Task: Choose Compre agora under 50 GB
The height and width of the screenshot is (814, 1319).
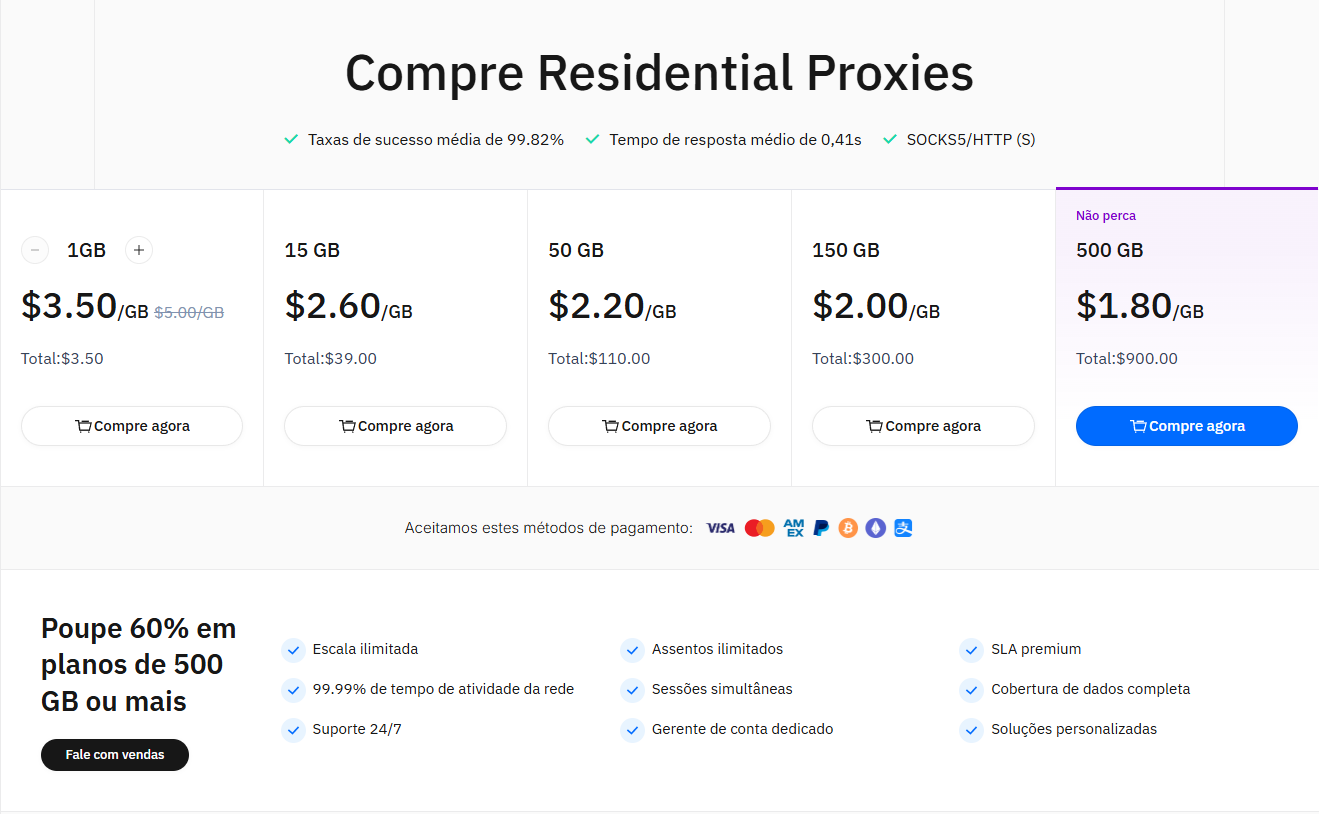Action: [x=659, y=426]
